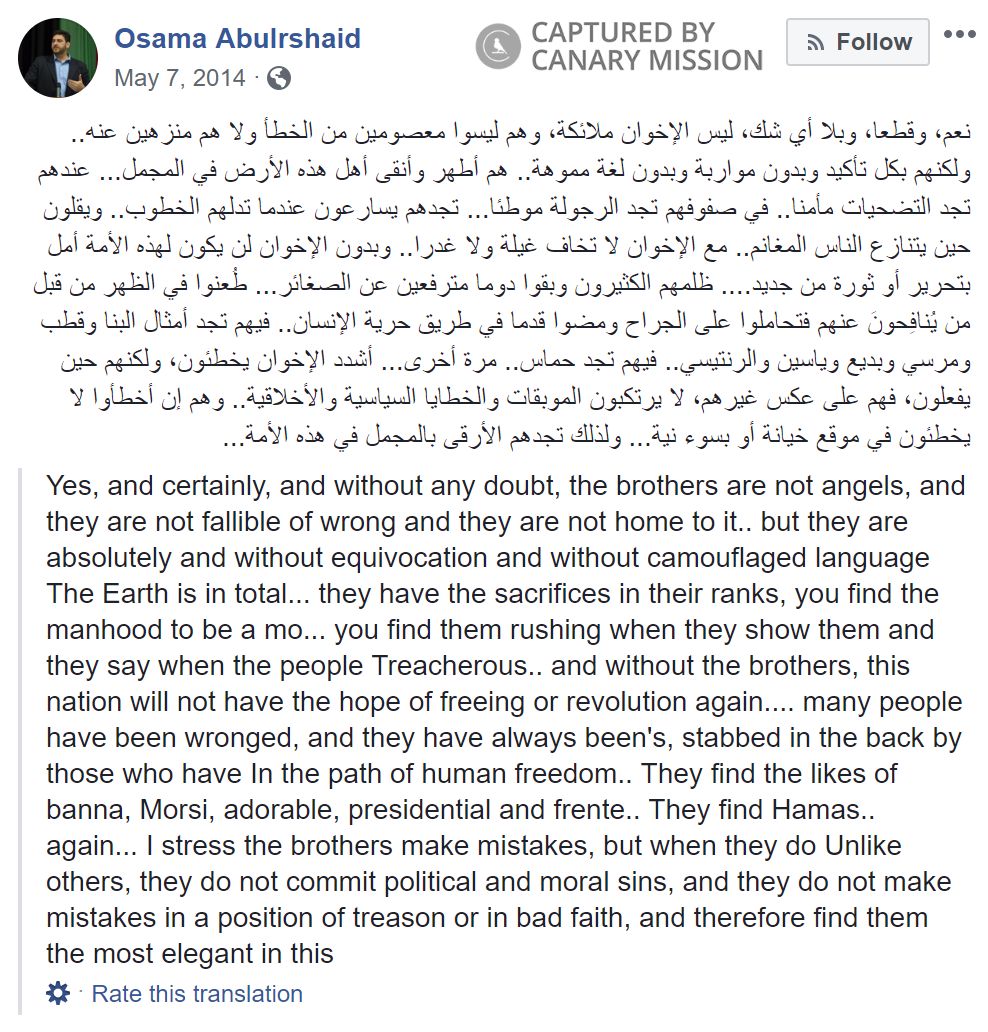Click the May 7, 2014 post timestamp
Screen dimensions: 988x1032
click(x=179, y=78)
